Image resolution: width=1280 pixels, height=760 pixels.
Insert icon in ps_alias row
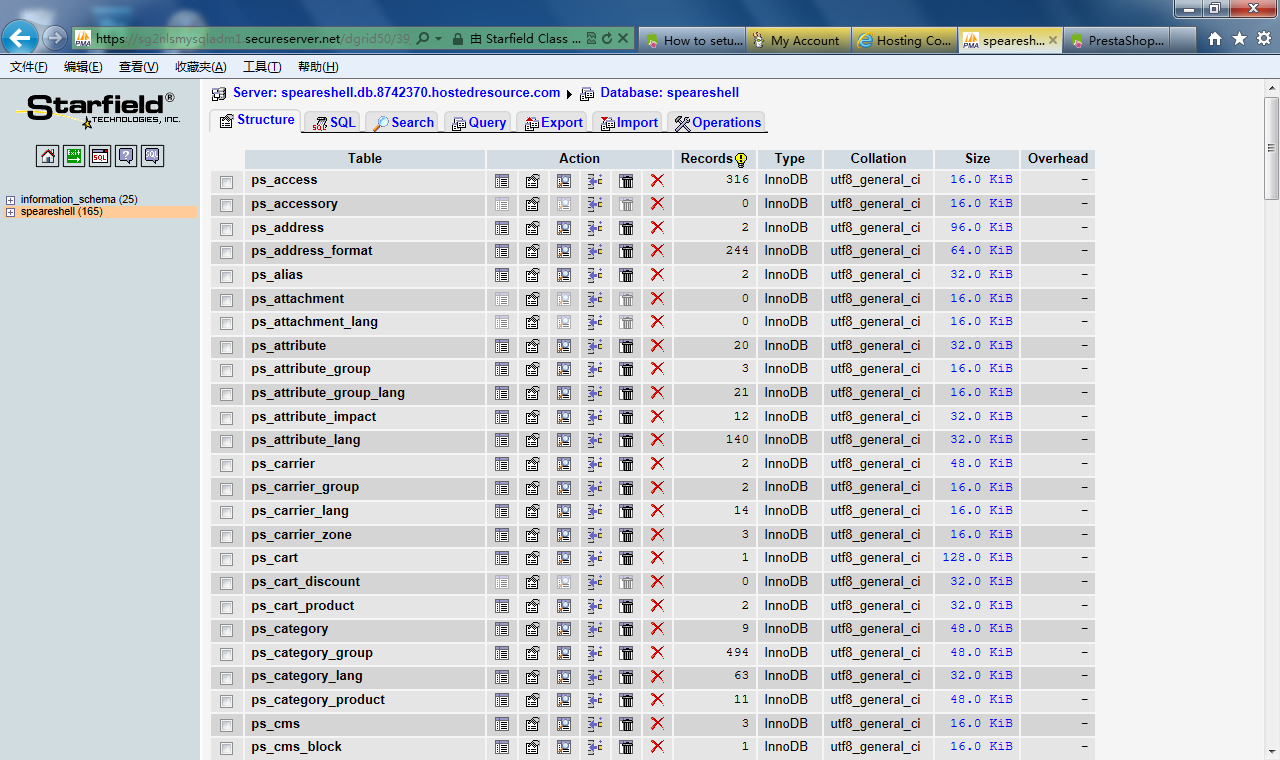[595, 275]
